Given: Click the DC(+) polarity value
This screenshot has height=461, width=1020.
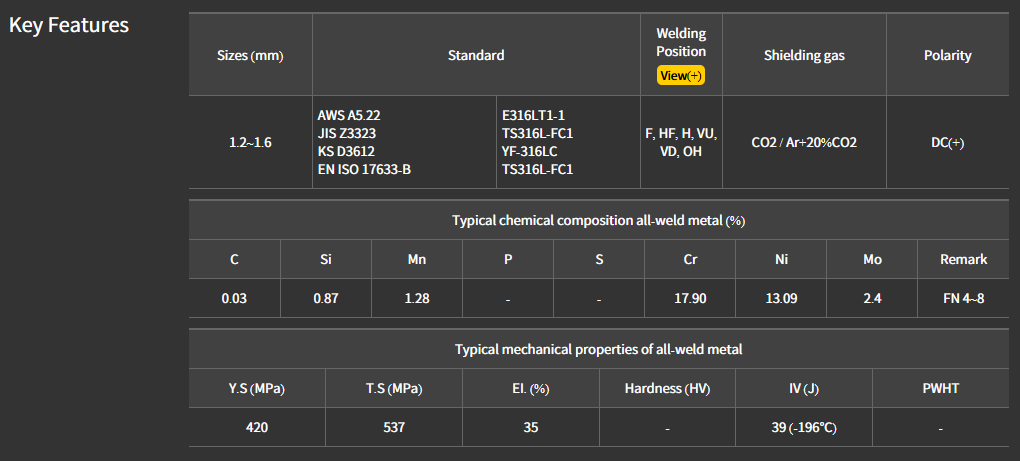Looking at the screenshot, I should click(x=947, y=142).
